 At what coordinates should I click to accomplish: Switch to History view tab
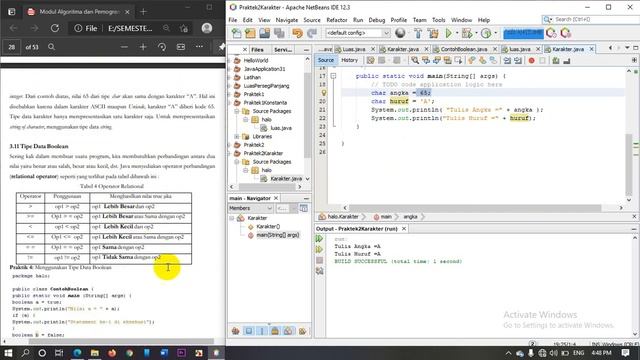[x=349, y=60]
